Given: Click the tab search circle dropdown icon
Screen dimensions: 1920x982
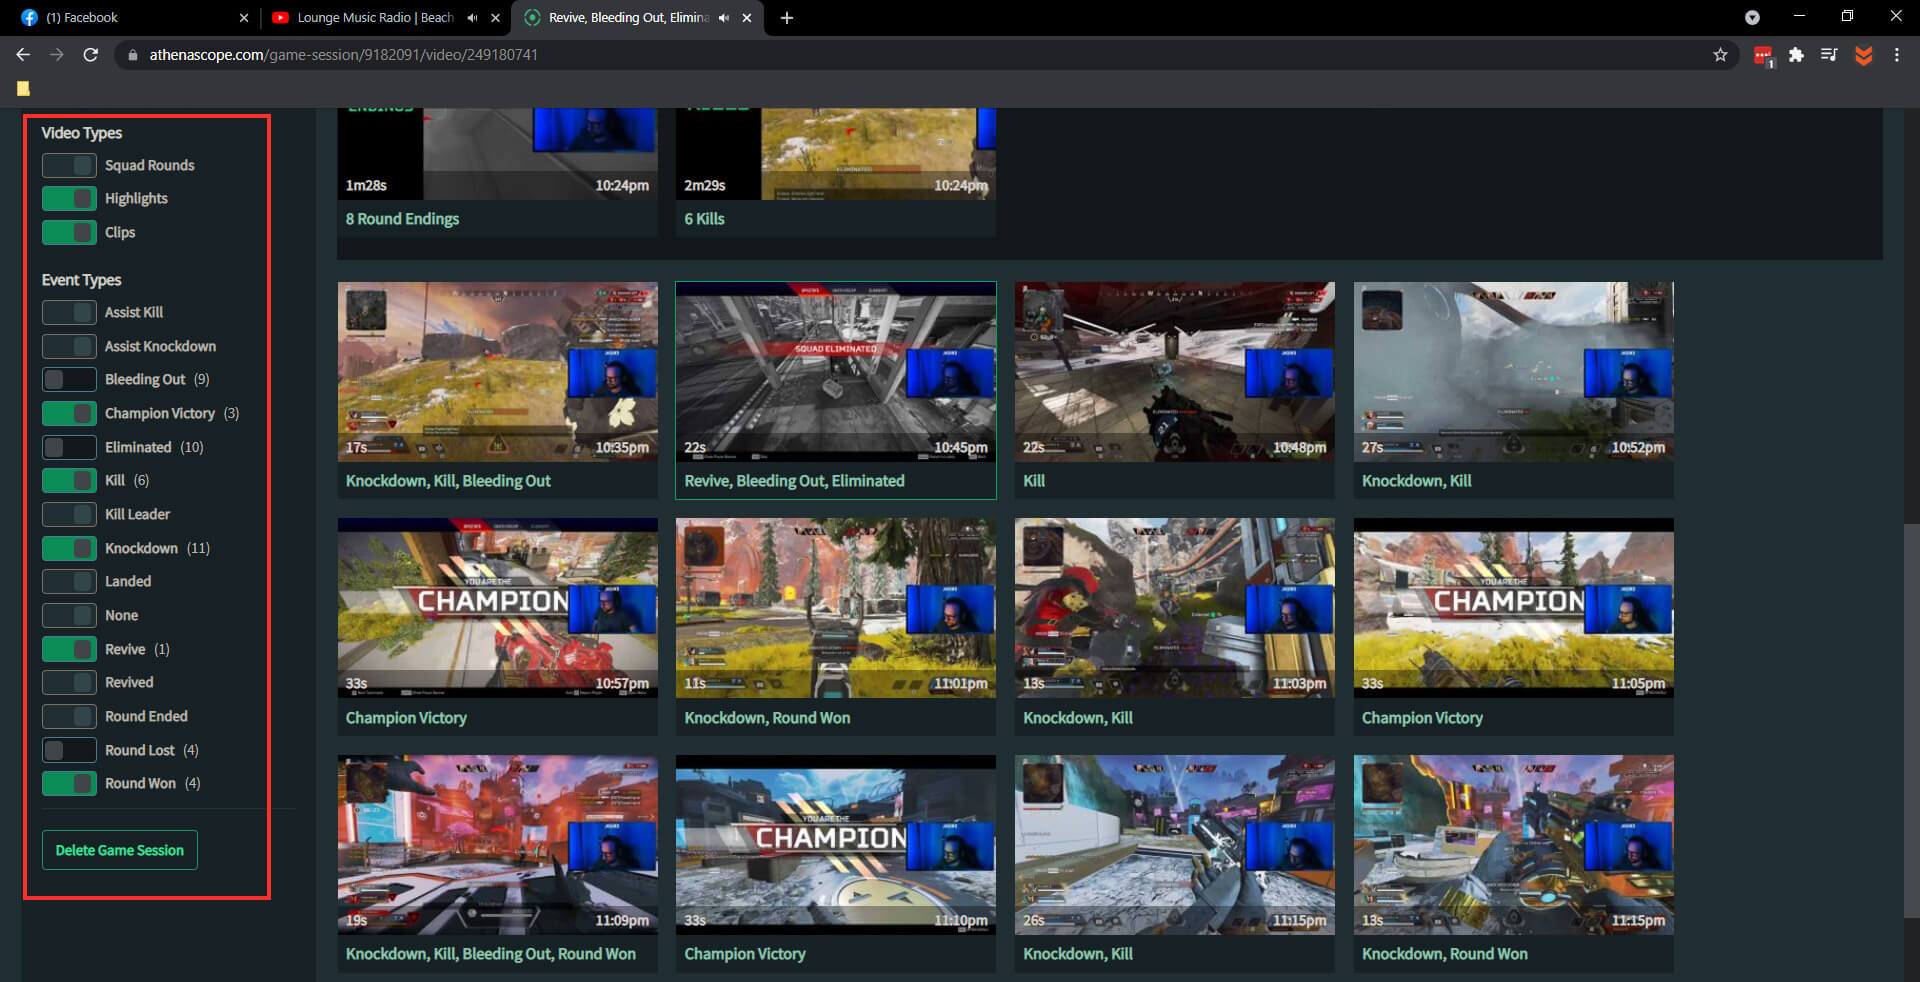Looking at the screenshot, I should point(1752,18).
